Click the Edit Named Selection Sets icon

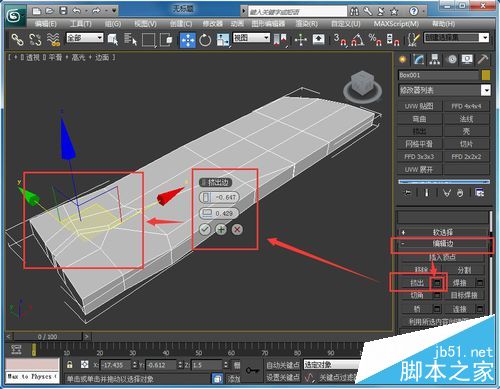coord(413,40)
